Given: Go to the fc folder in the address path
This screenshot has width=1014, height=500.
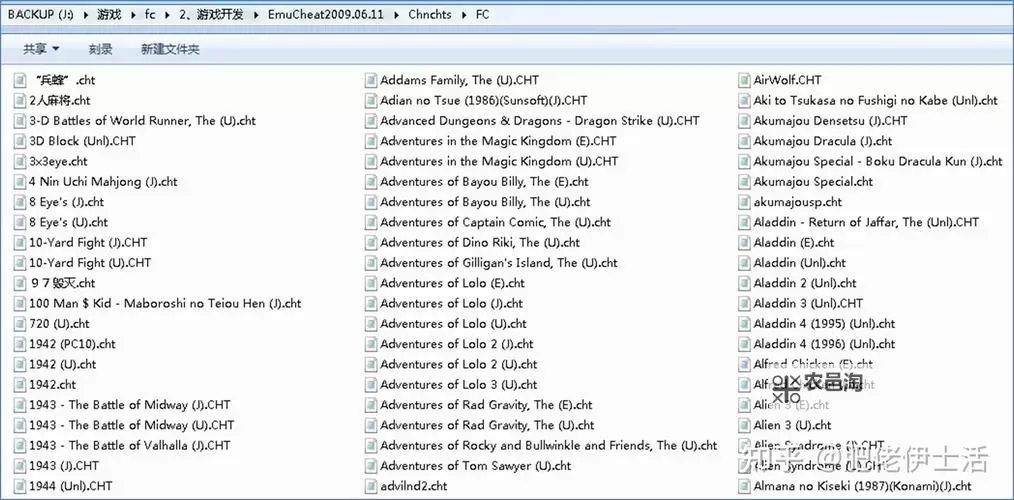Looking at the screenshot, I should coord(151,15).
